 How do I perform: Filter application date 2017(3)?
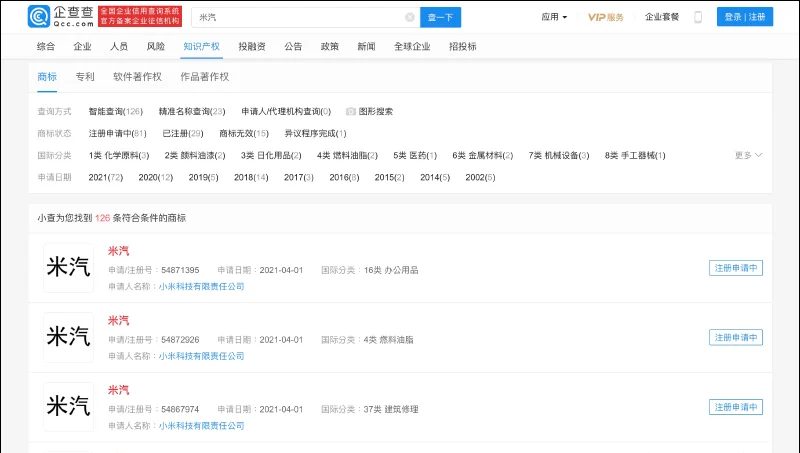click(299, 177)
